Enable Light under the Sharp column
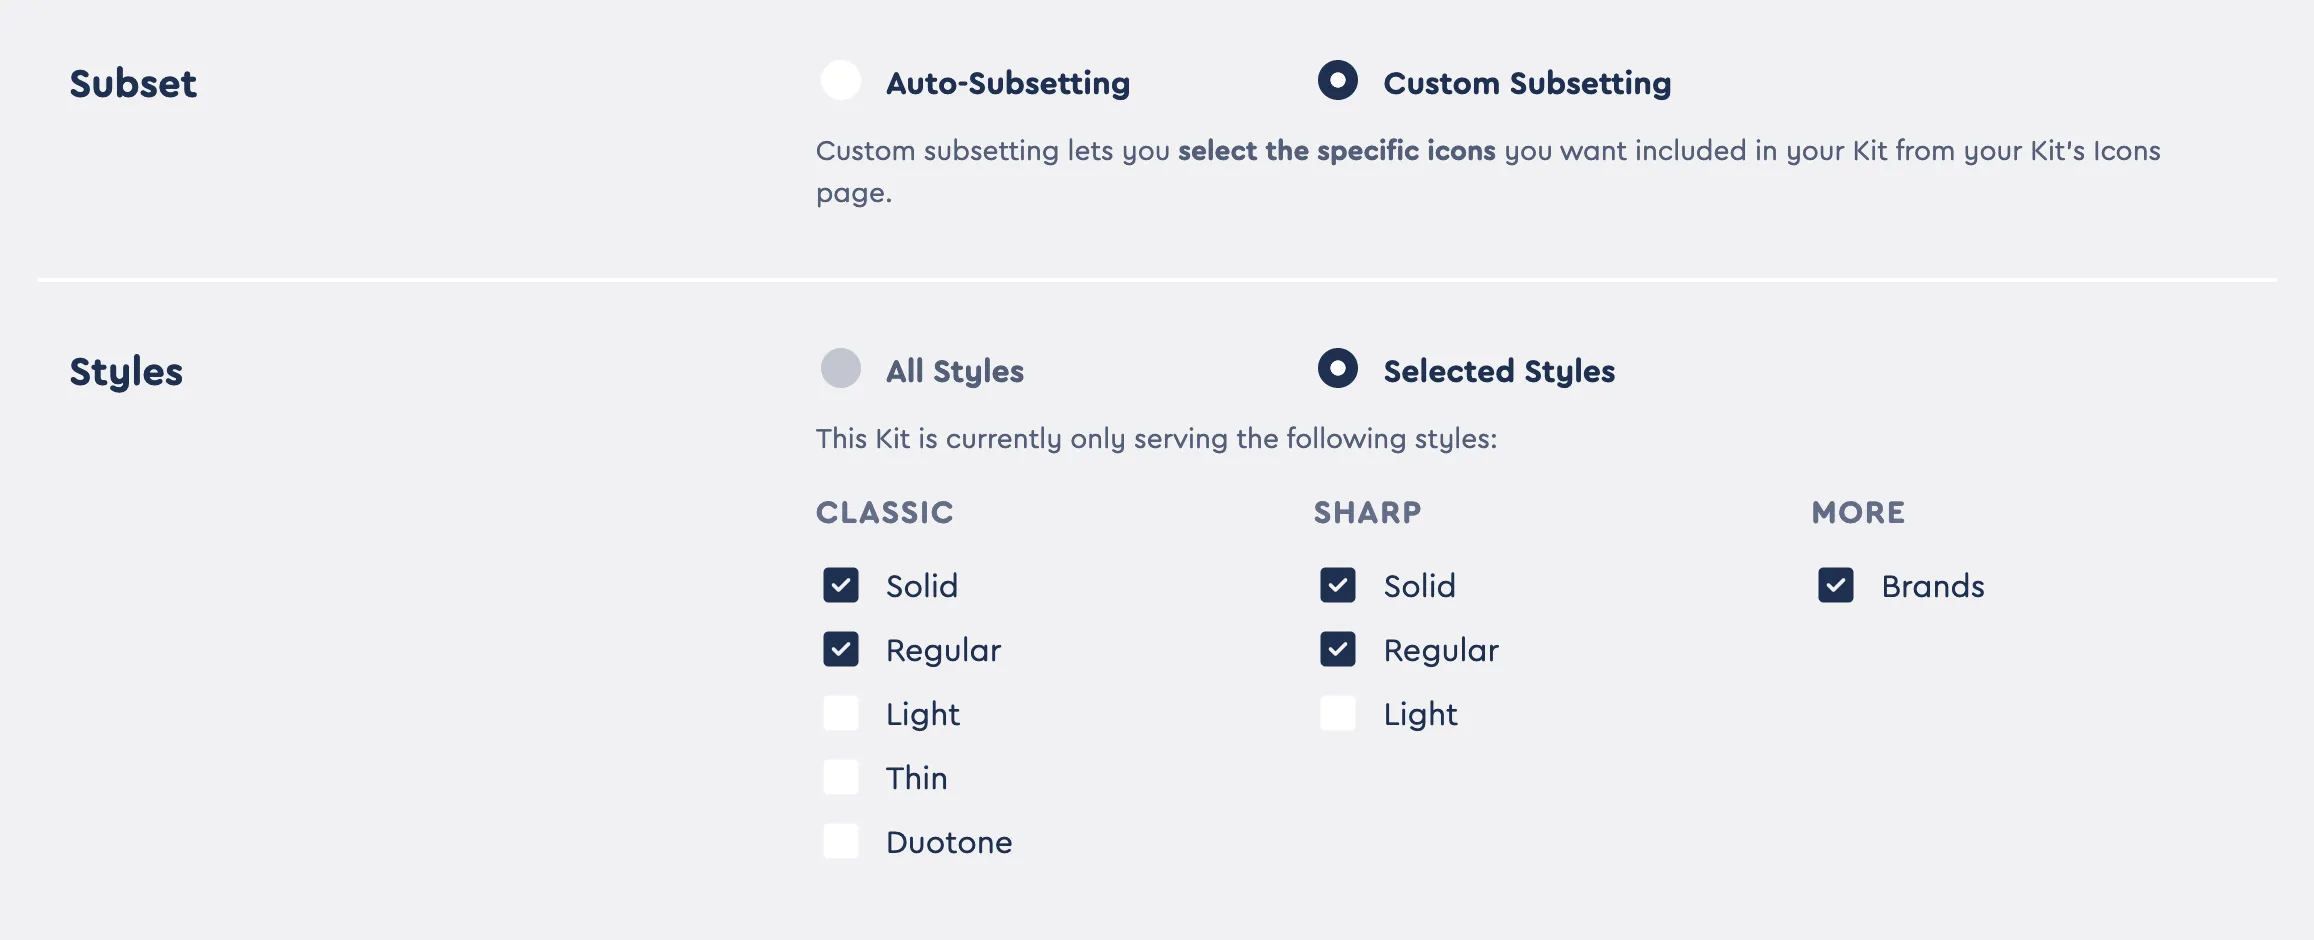The width and height of the screenshot is (2314, 940). (x=1338, y=713)
